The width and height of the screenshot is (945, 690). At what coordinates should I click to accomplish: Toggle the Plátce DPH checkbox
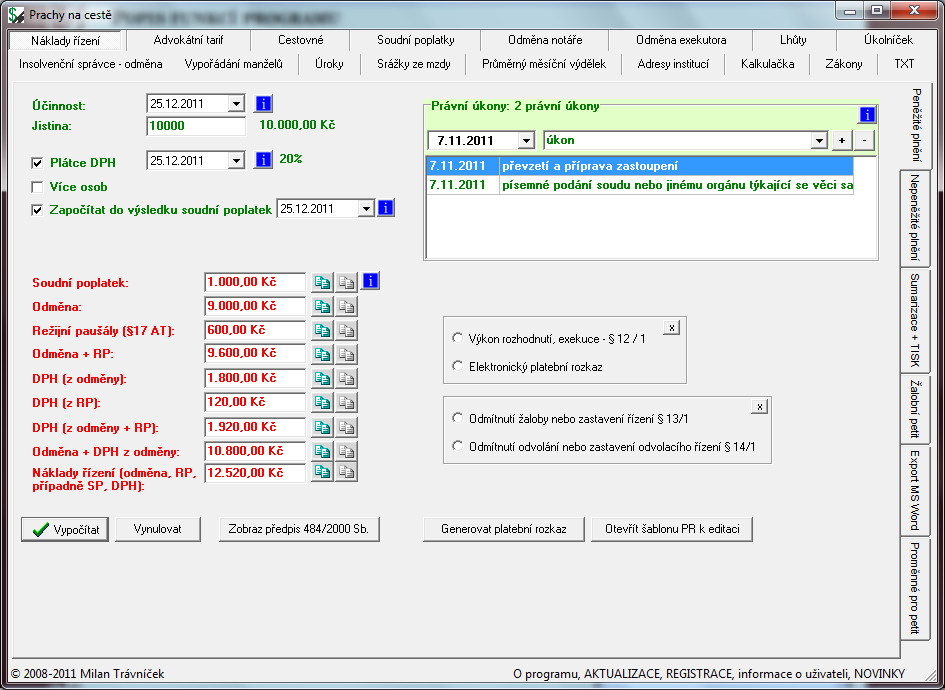point(37,163)
